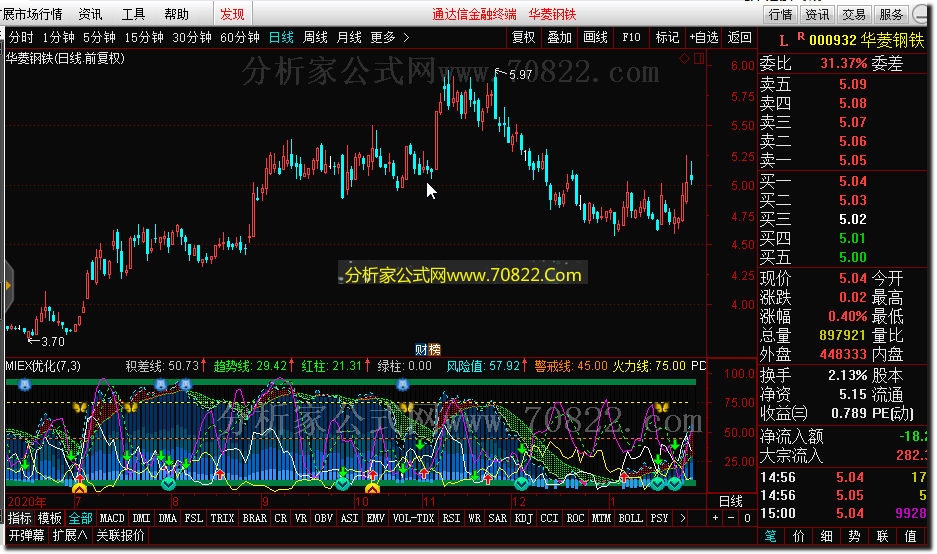Click the 交易 button at top right
The width and height of the screenshot is (937, 554).
pos(854,14)
